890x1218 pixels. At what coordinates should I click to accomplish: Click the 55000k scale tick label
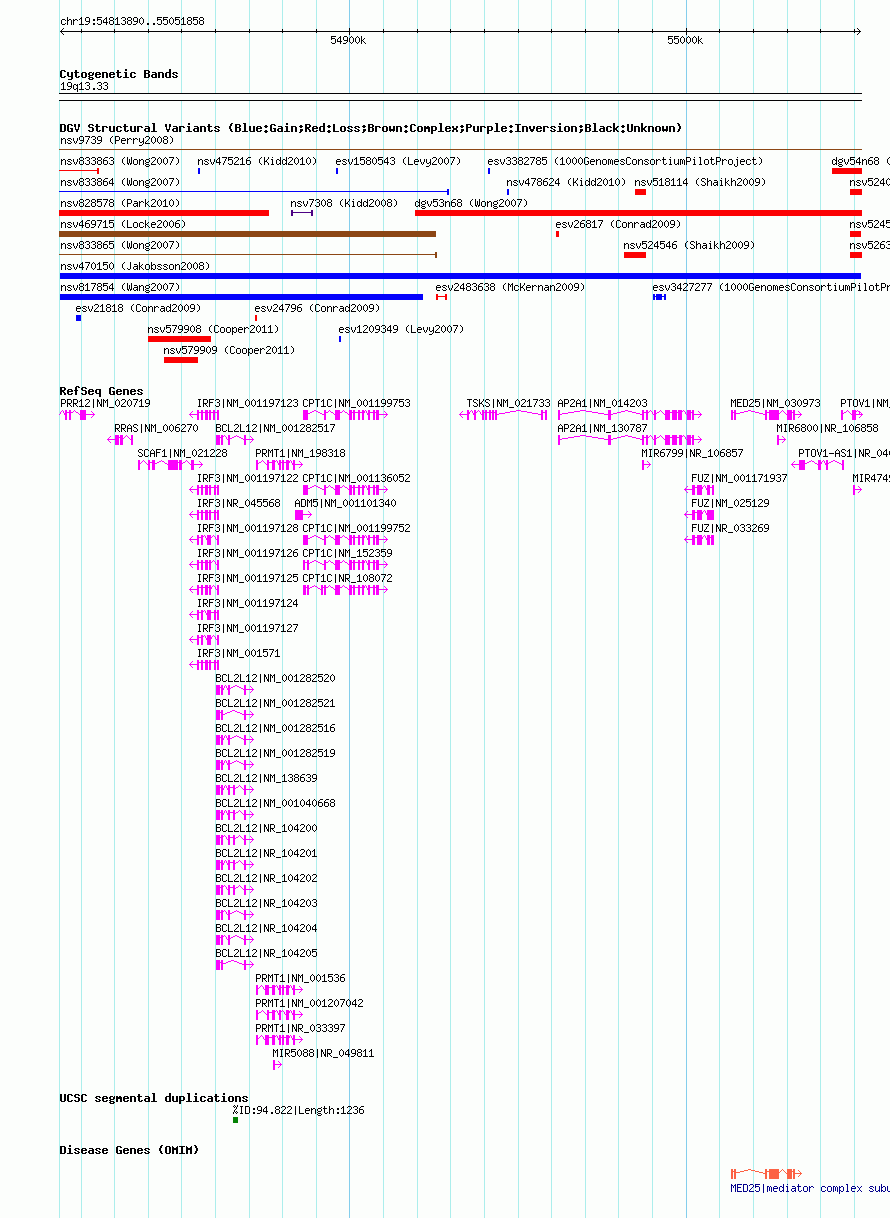(685, 40)
